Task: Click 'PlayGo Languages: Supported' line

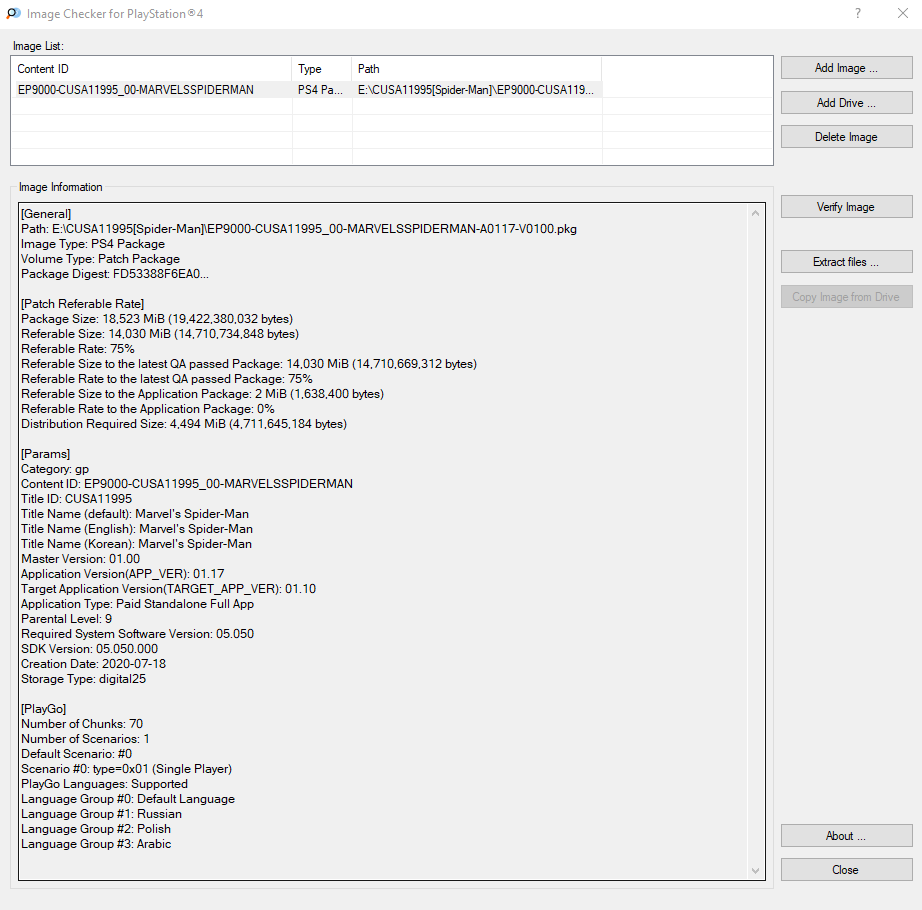Action: tap(105, 784)
